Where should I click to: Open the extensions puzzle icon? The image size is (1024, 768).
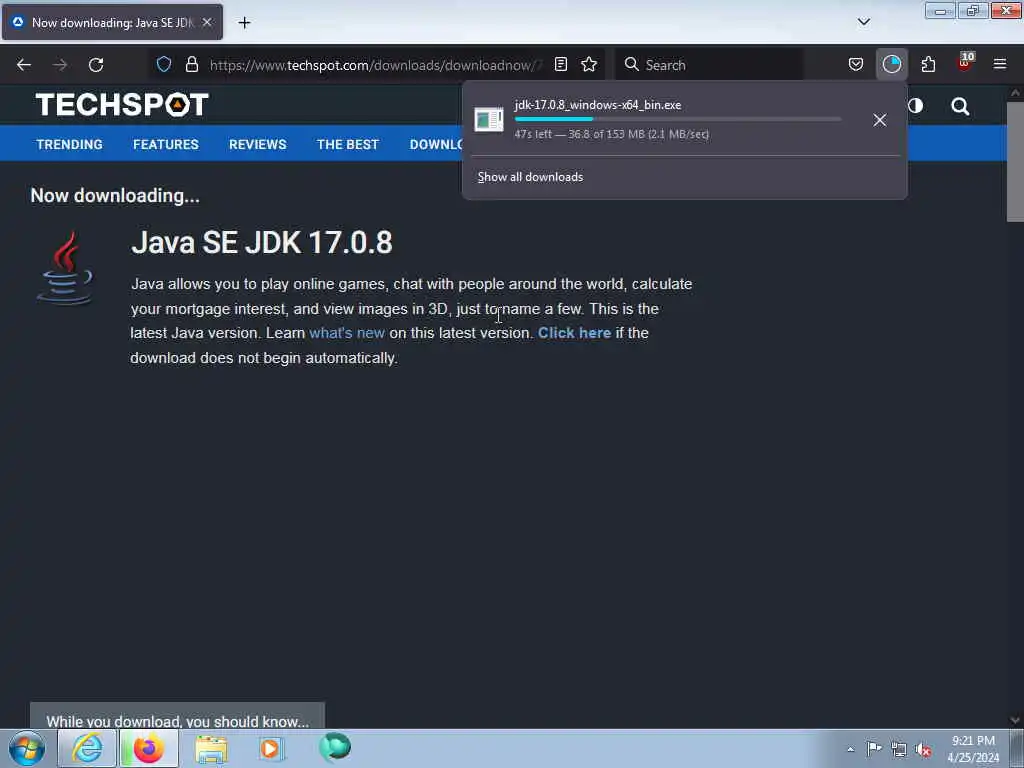[x=928, y=64]
